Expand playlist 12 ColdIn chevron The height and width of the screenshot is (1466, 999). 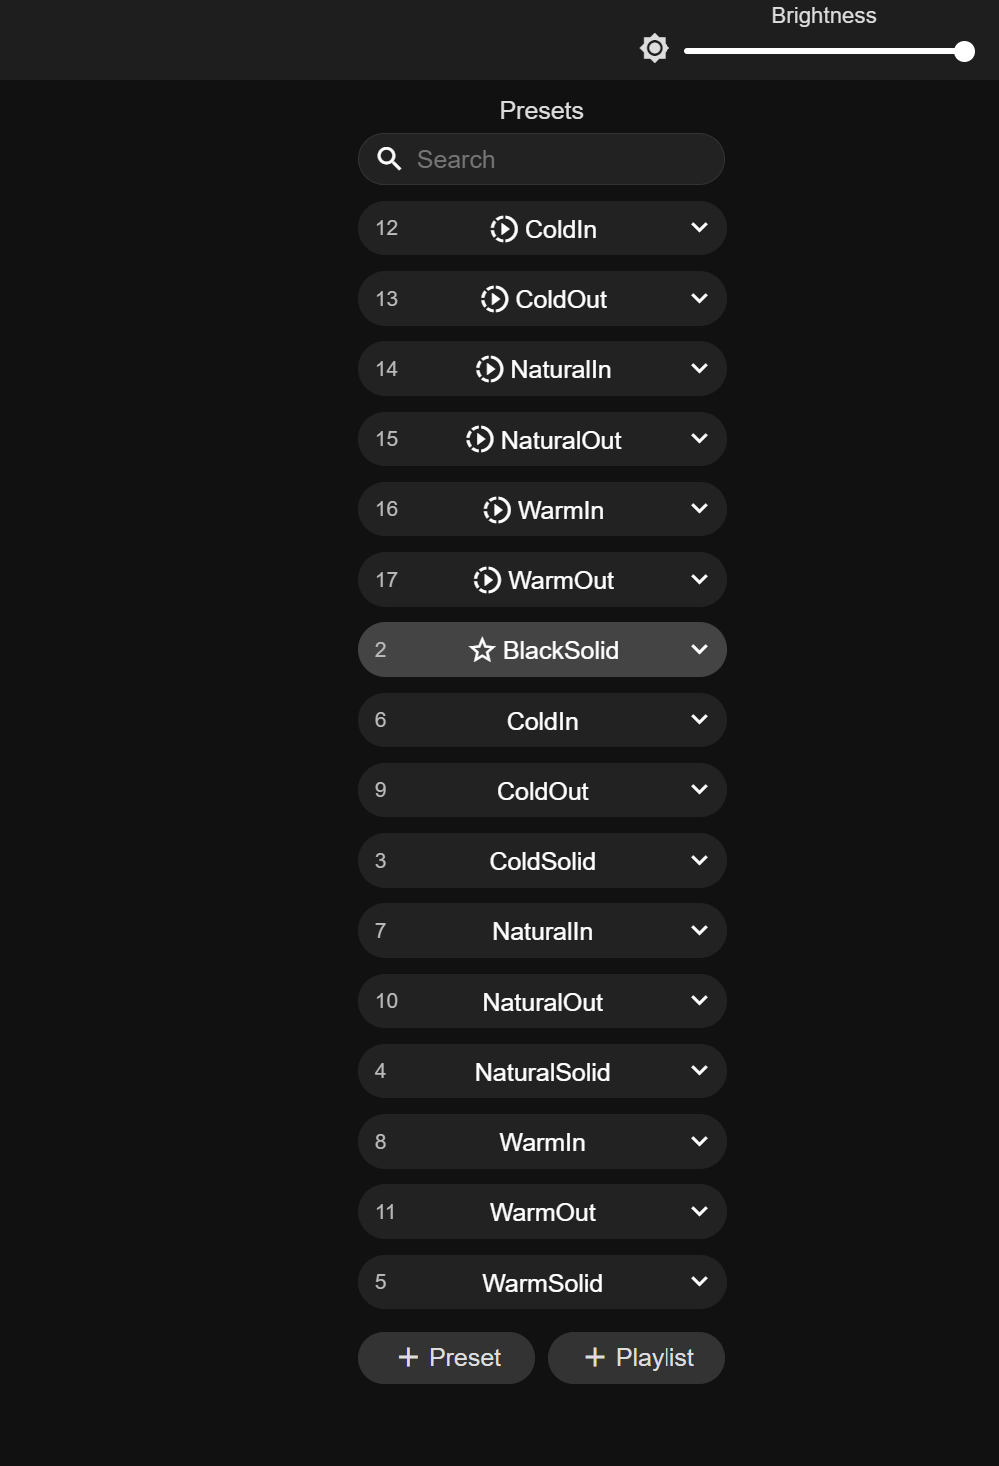[699, 228]
